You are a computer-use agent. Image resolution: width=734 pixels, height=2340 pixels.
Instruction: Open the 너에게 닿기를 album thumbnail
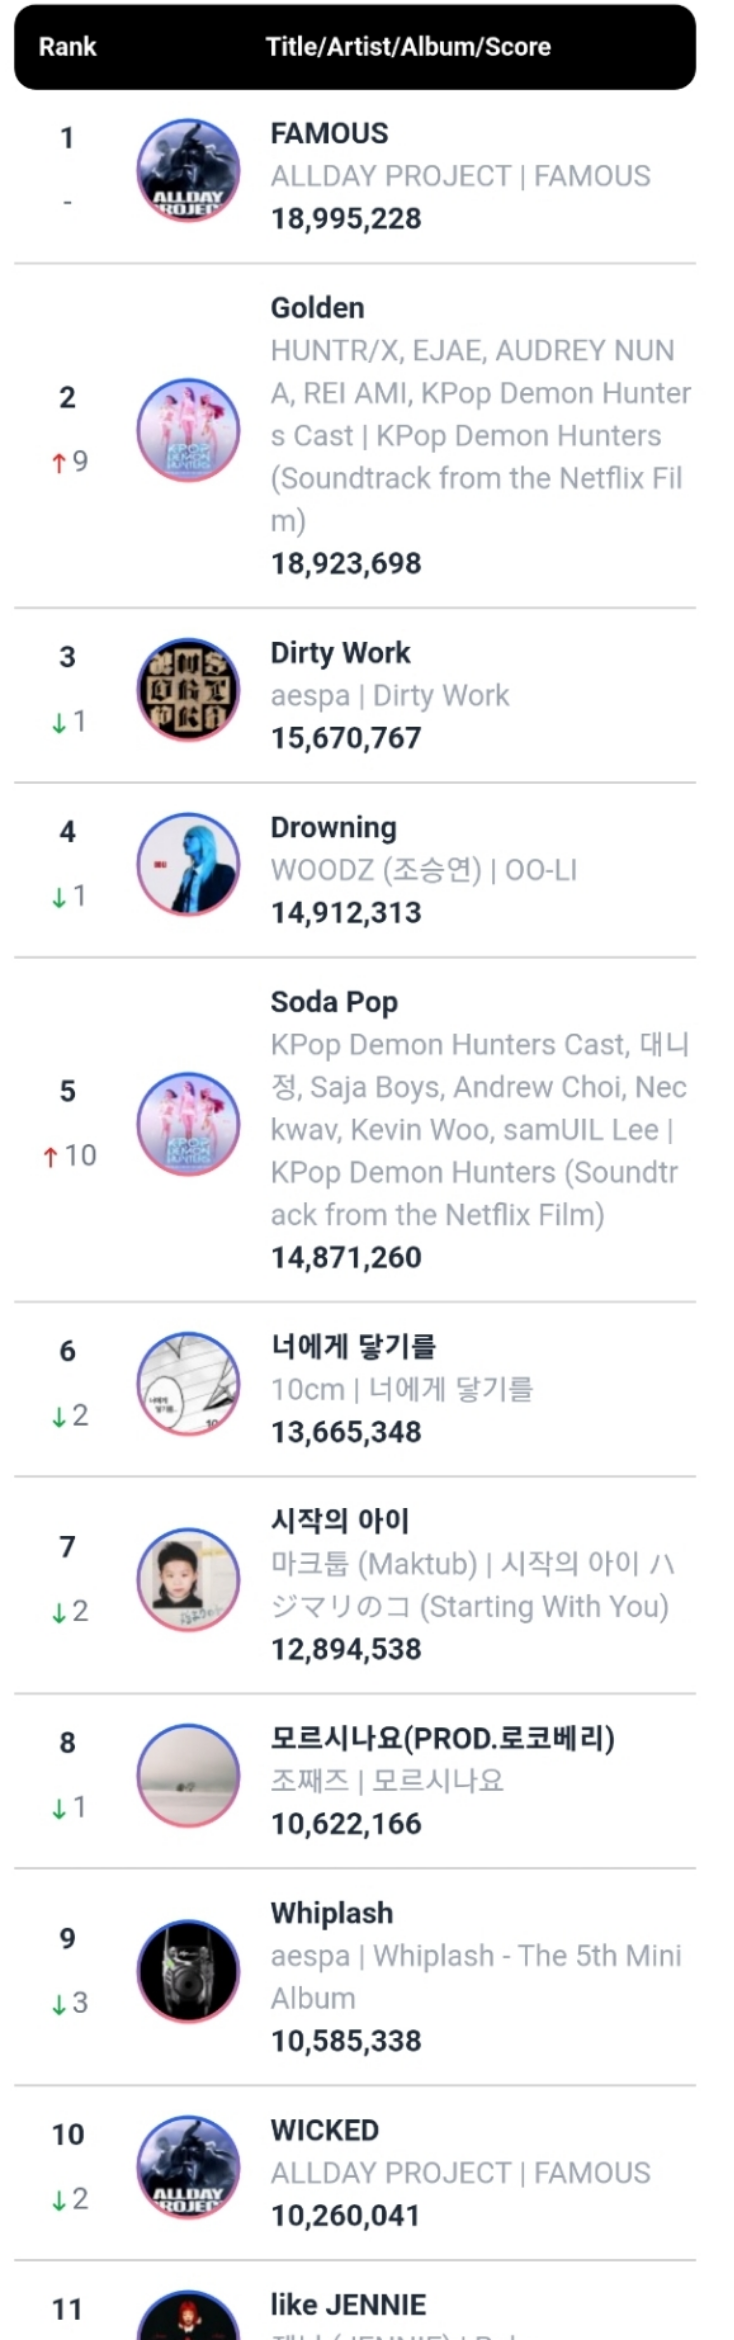(188, 1384)
